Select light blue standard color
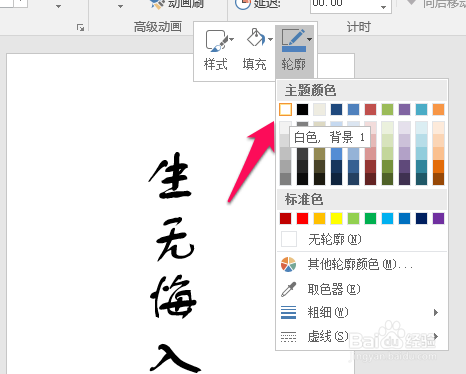The height and width of the screenshot is (374, 466). [x=388, y=219]
